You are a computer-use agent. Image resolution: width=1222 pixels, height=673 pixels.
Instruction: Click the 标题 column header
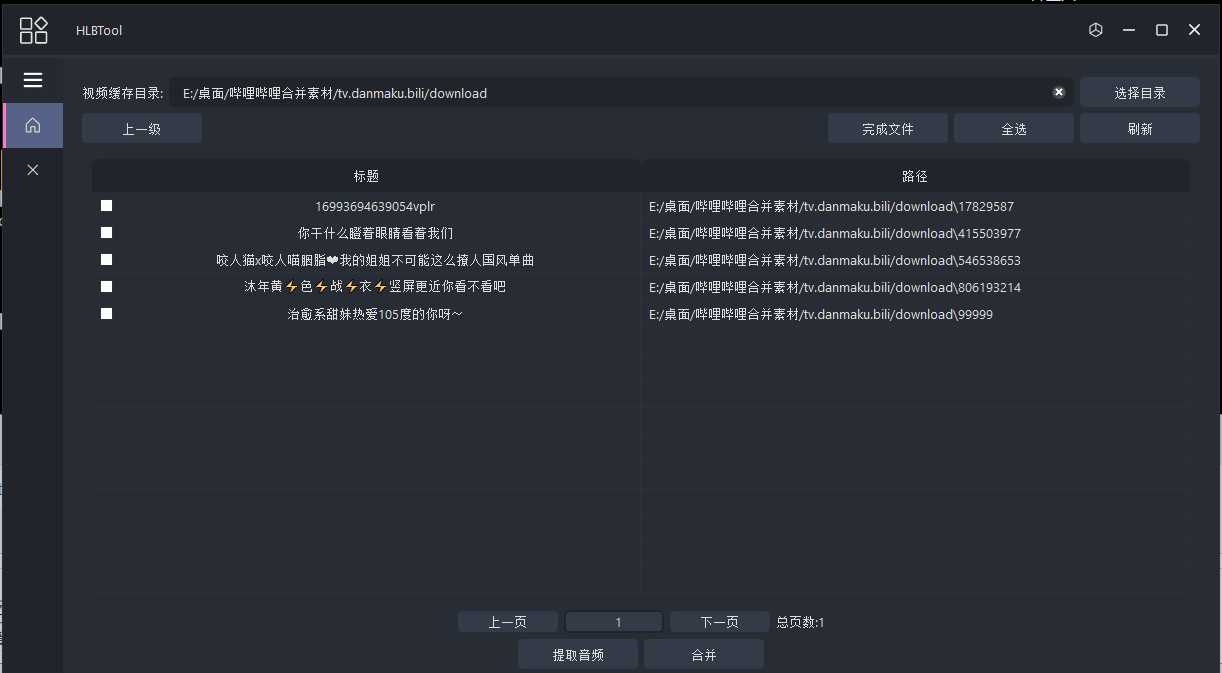pos(366,175)
